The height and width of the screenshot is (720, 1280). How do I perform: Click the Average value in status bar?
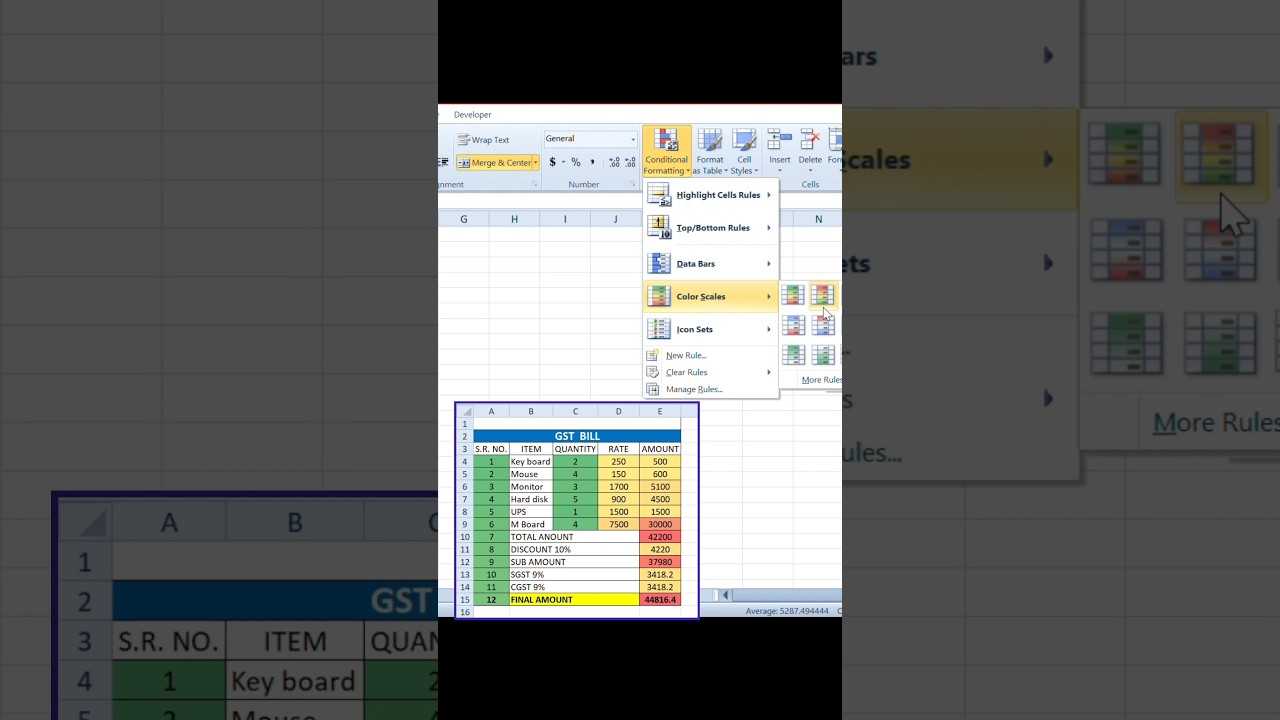787,611
